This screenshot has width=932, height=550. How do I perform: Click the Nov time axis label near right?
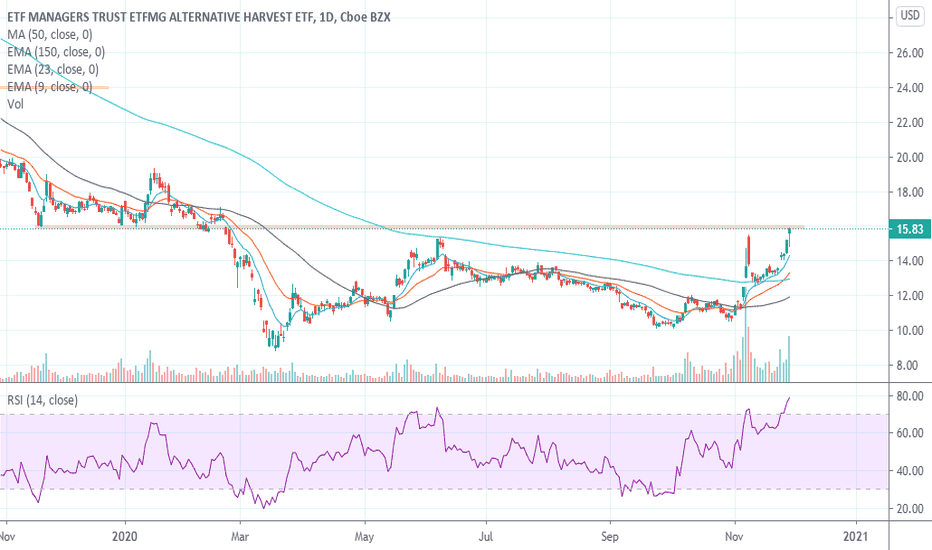click(734, 536)
